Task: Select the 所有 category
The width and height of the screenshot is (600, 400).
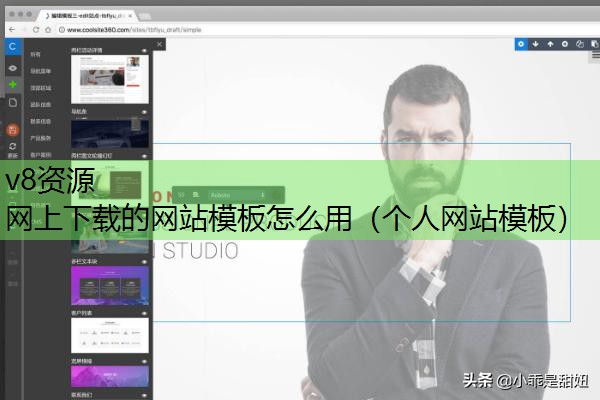Action: pos(35,54)
